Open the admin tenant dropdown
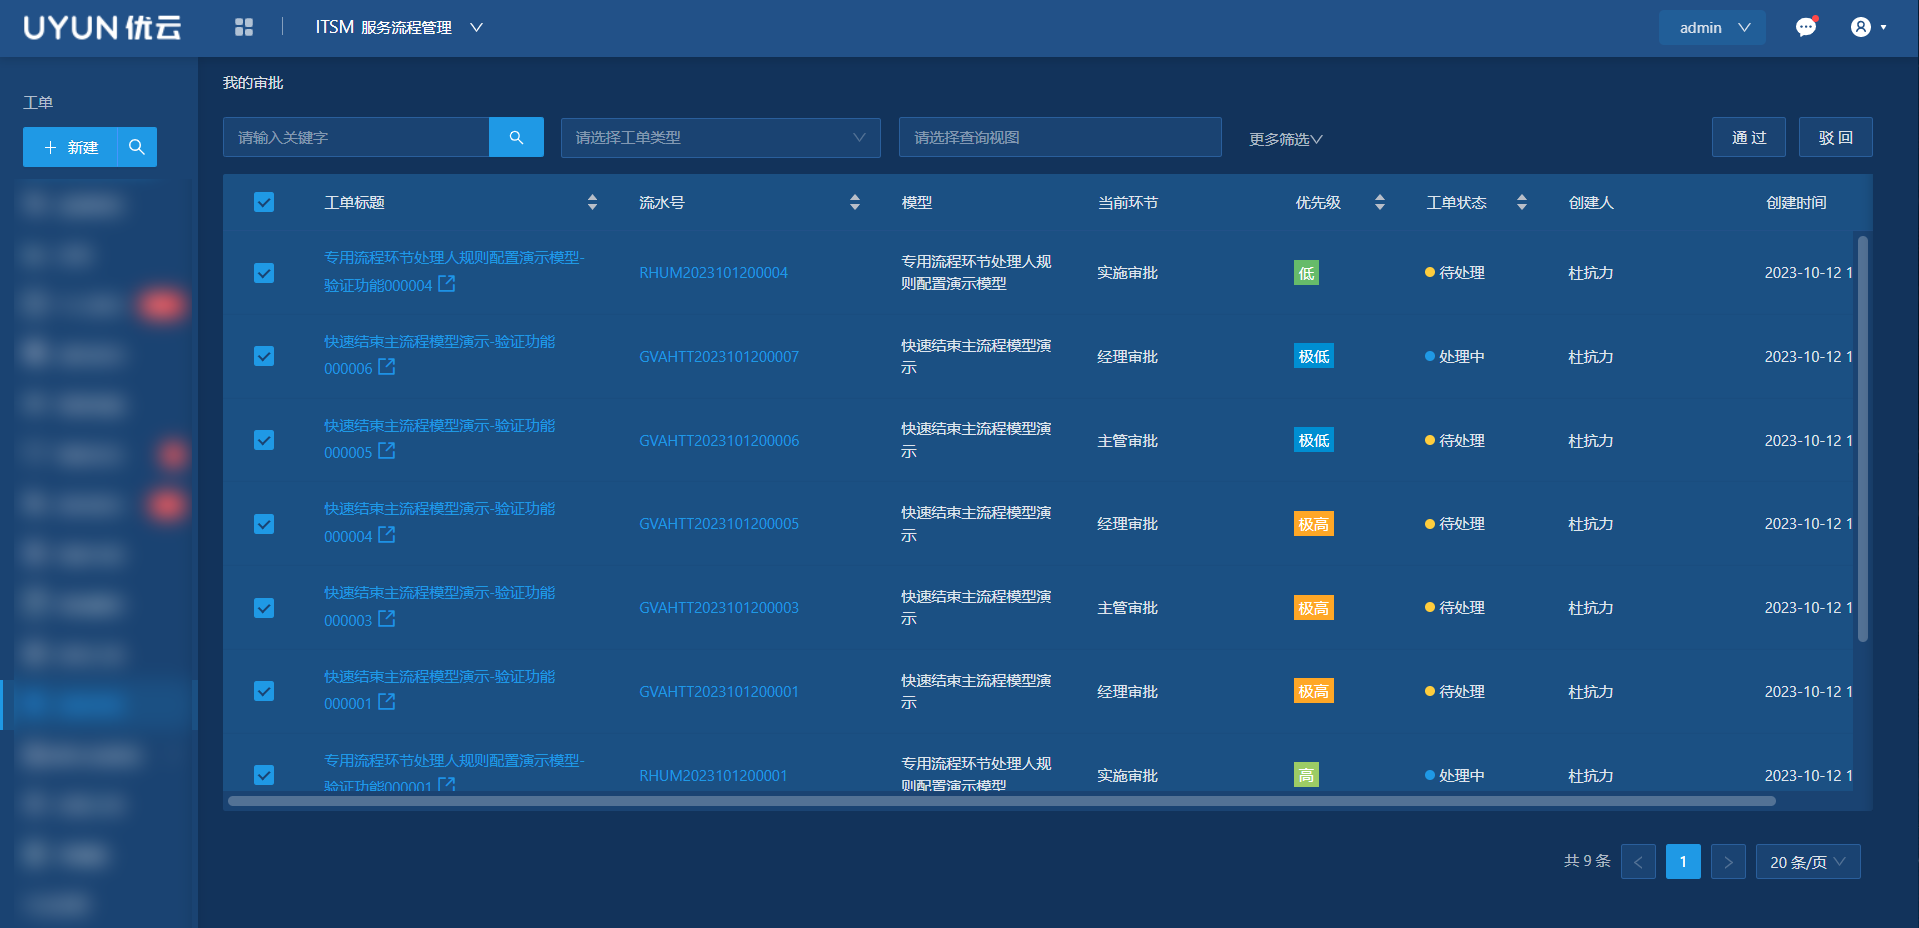The image size is (1919, 928). pyautogui.click(x=1712, y=28)
